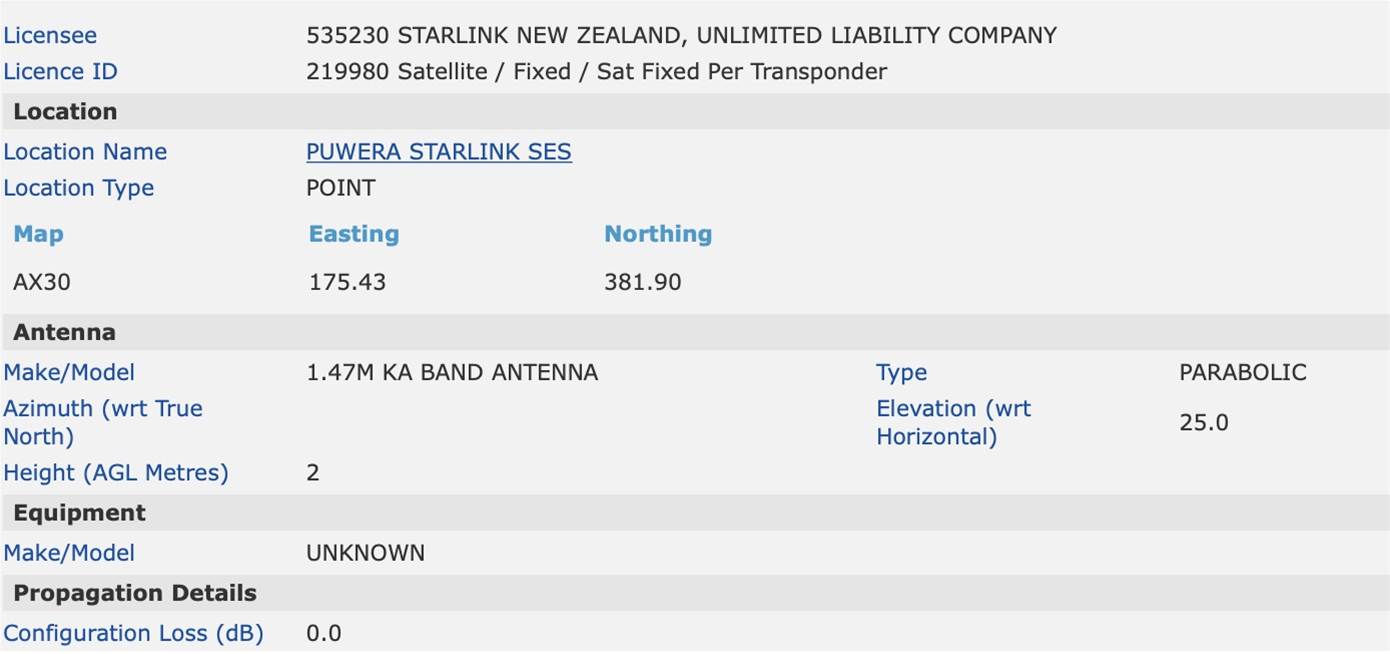Select the 175.43 easting value
The height and width of the screenshot is (654, 1390).
tap(347, 282)
